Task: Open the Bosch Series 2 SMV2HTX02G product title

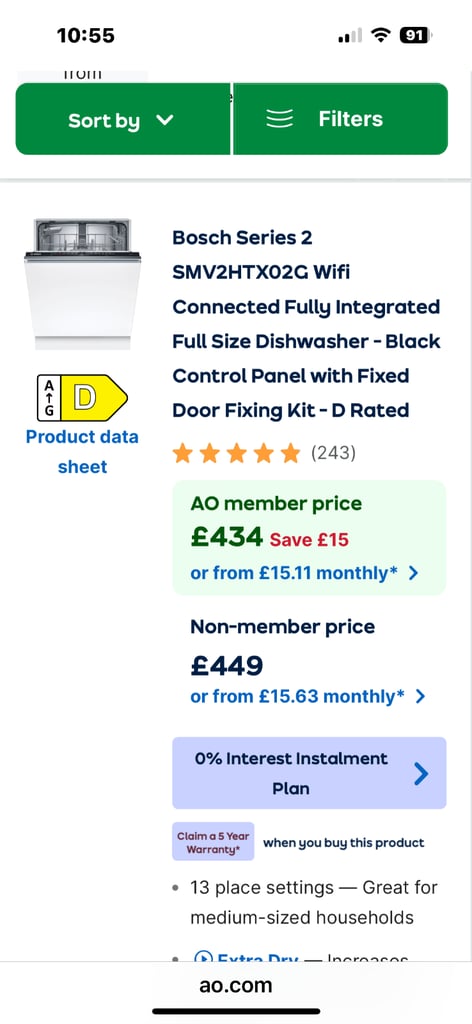Action: [306, 324]
